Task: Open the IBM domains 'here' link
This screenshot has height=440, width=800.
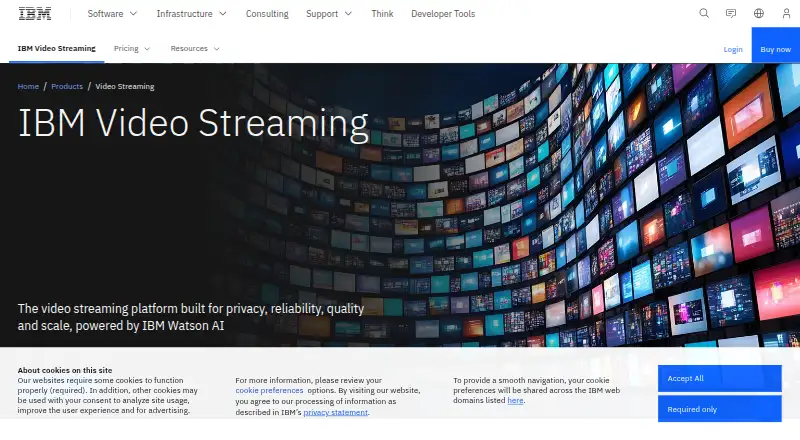Action: point(515,400)
